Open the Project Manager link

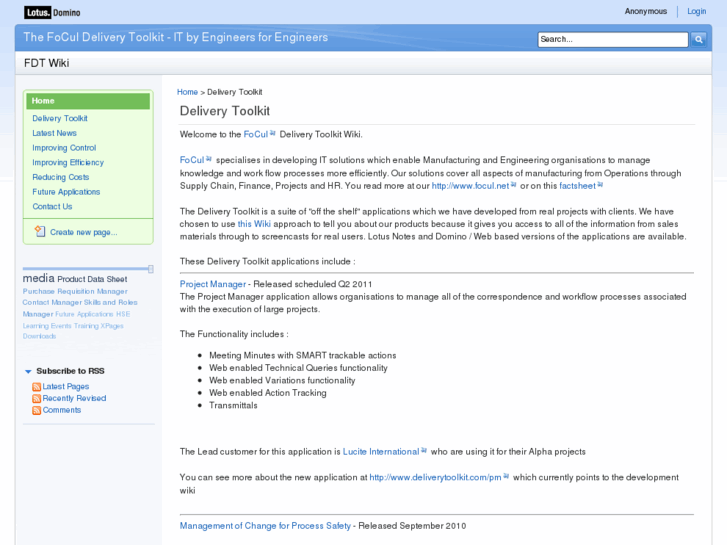pos(213,284)
